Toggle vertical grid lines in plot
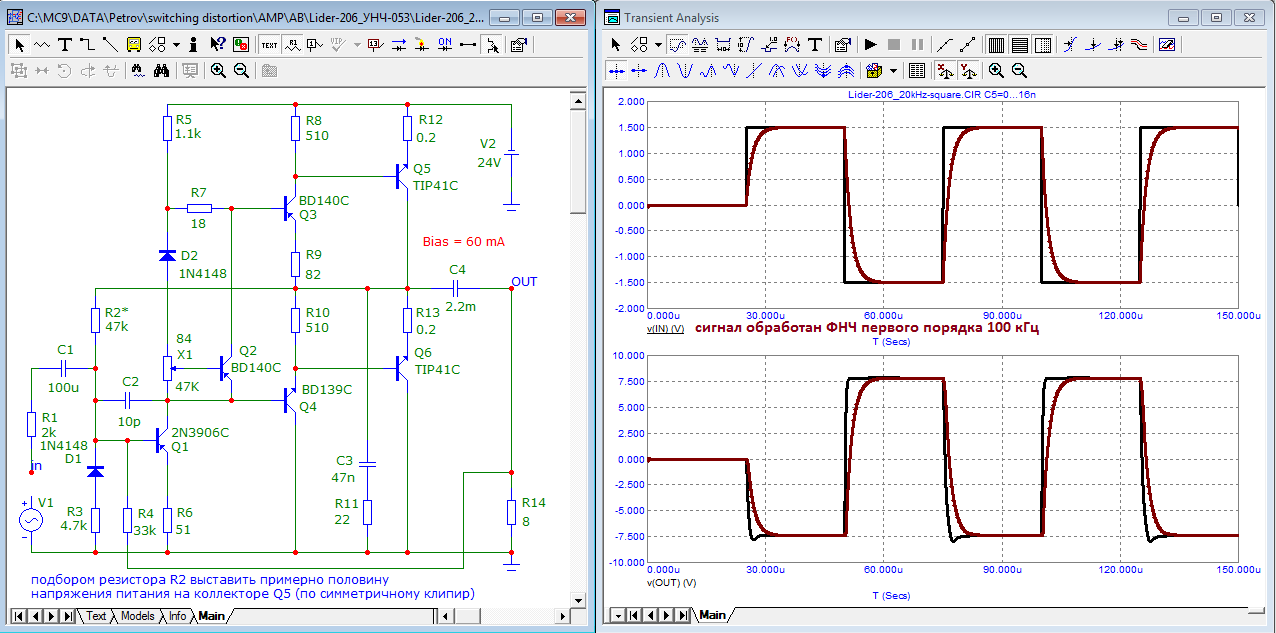The width and height of the screenshot is (1276, 633). 996,44
